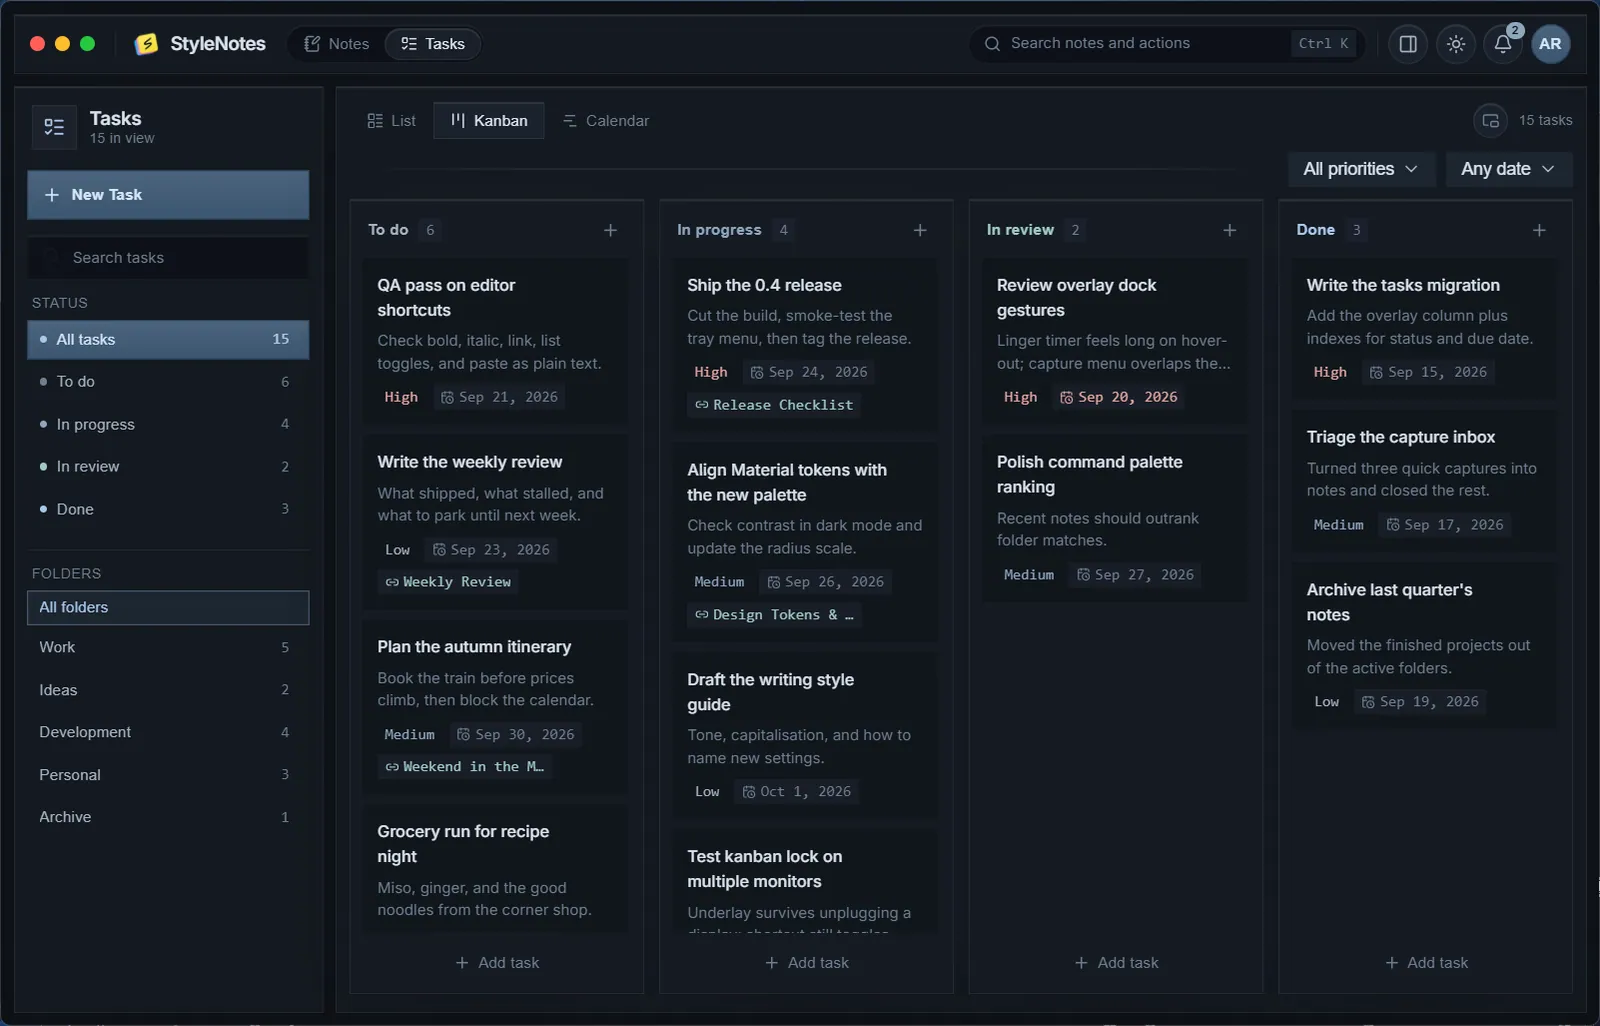Image resolution: width=1600 pixels, height=1026 pixels.
Task: Open the Weekly Review linked note
Action: [448, 582]
